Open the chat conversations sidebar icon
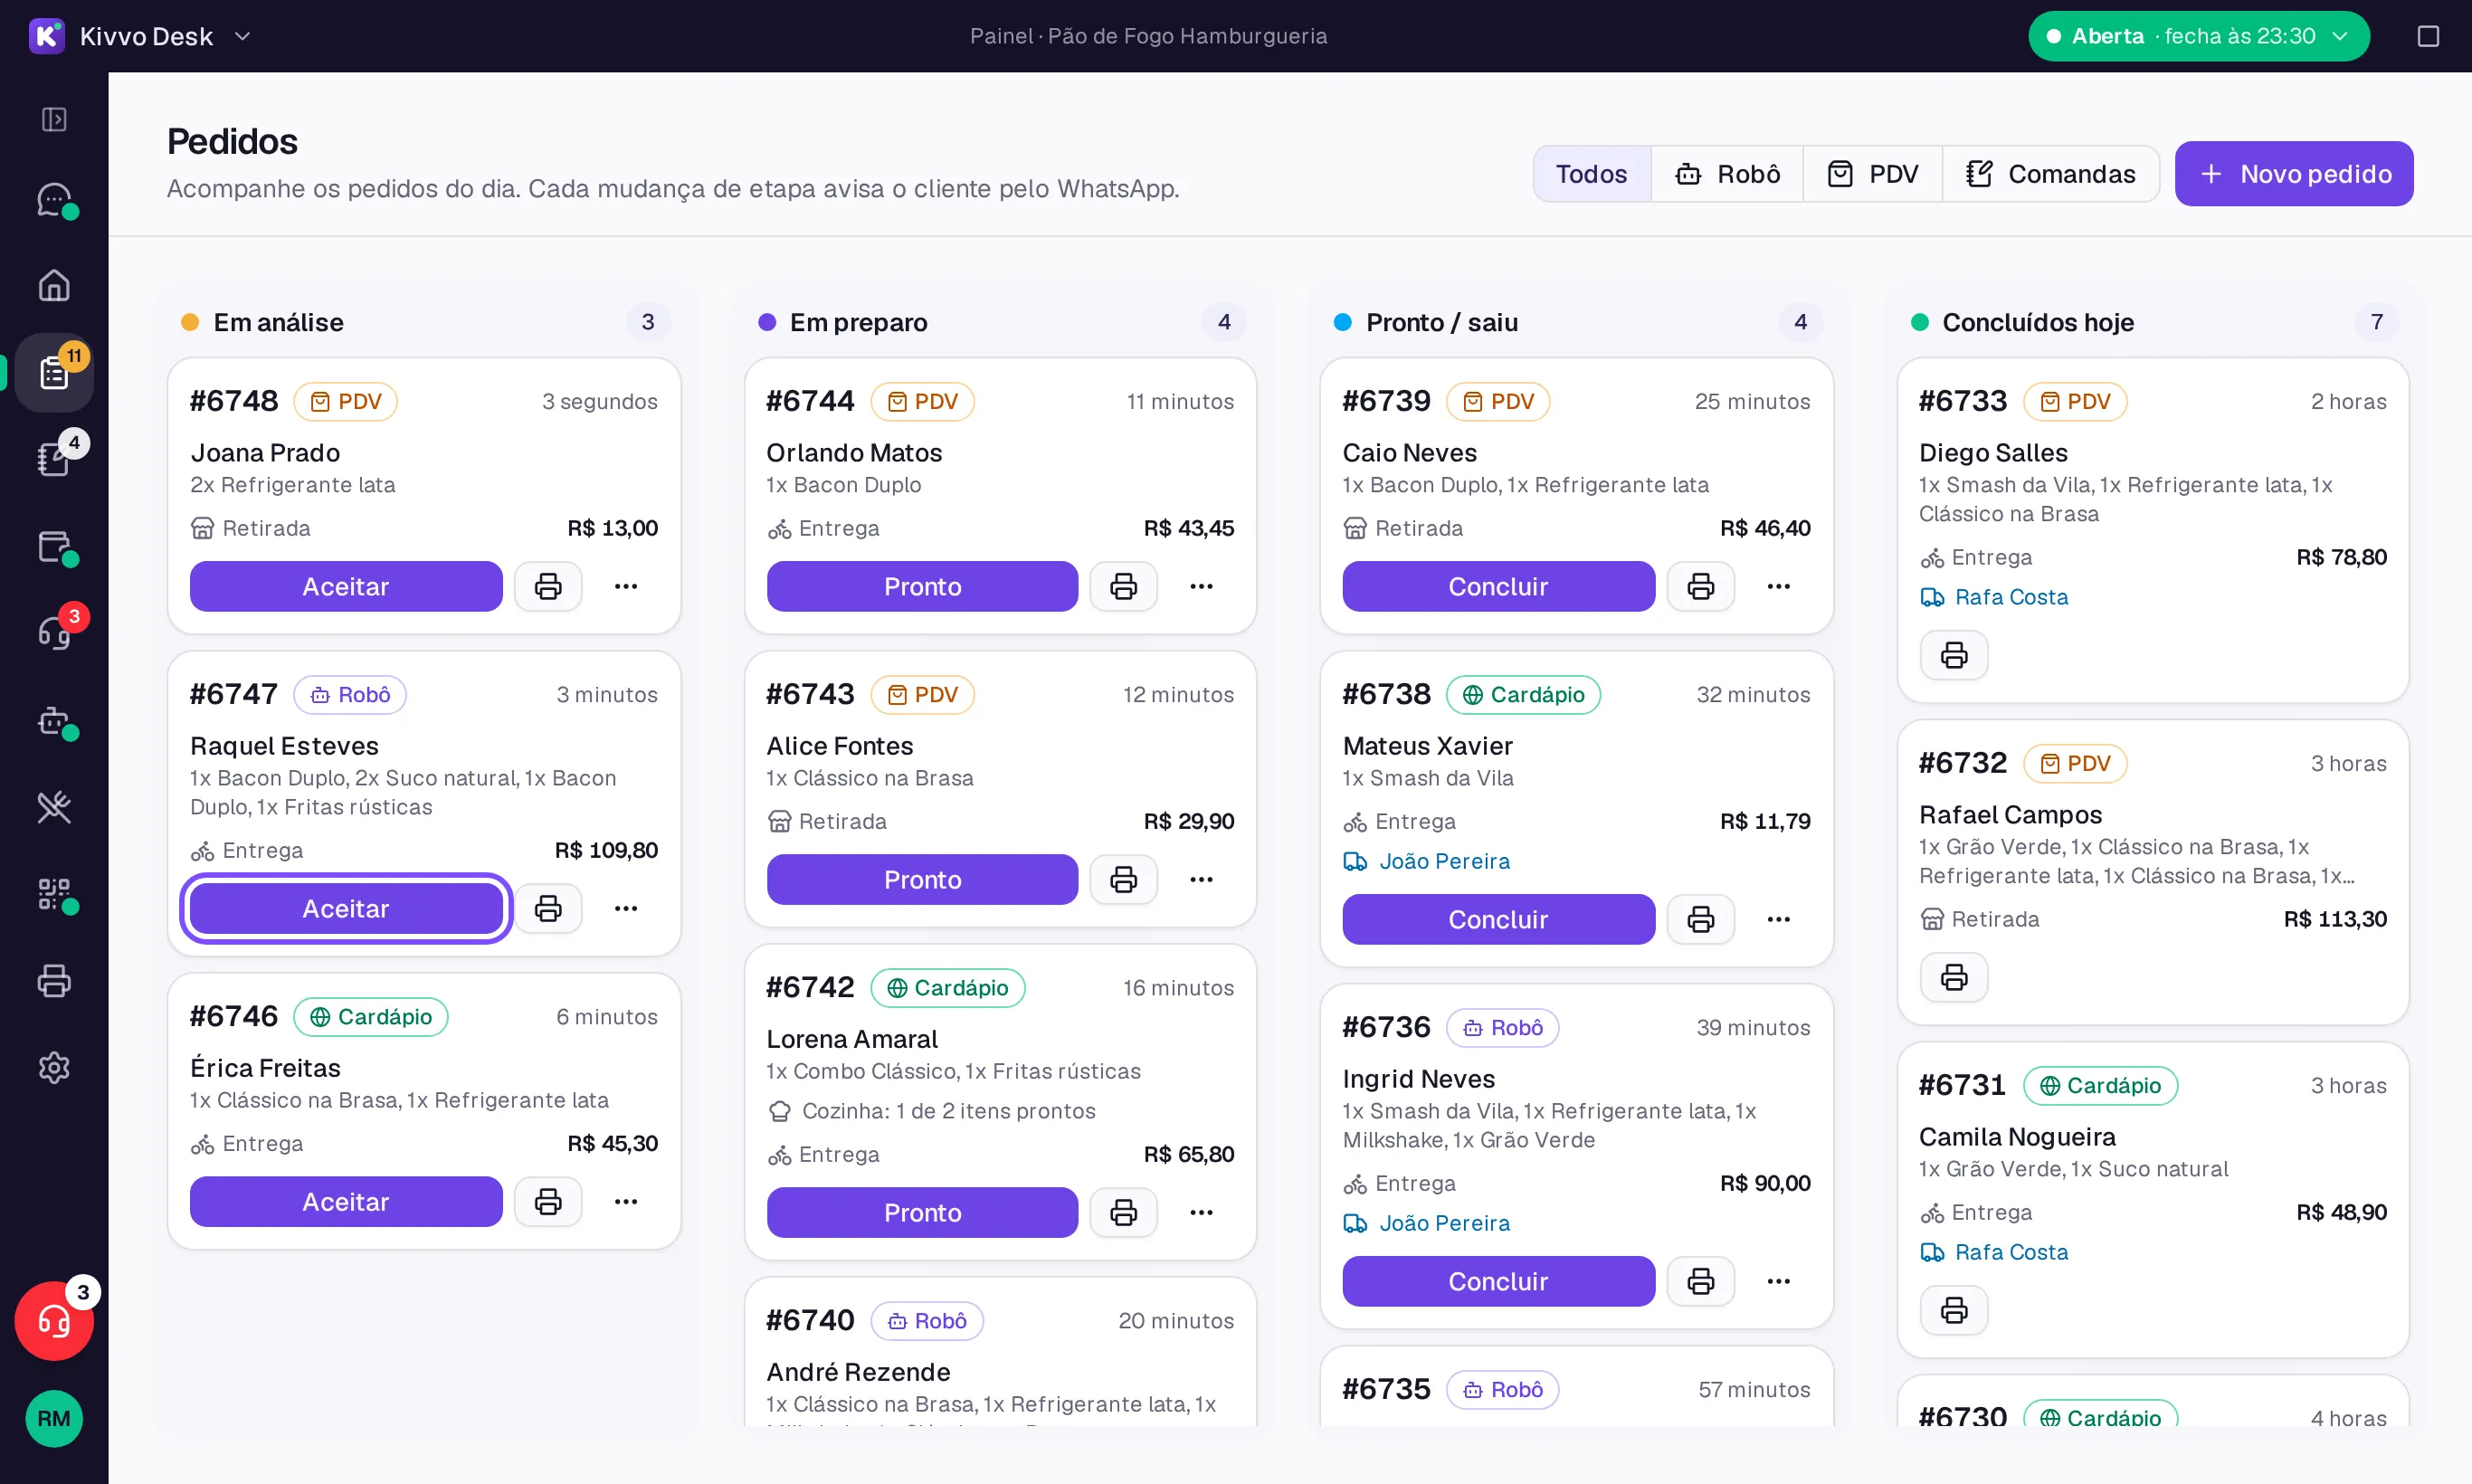Screen dimensions: 2472x1484 54,199
